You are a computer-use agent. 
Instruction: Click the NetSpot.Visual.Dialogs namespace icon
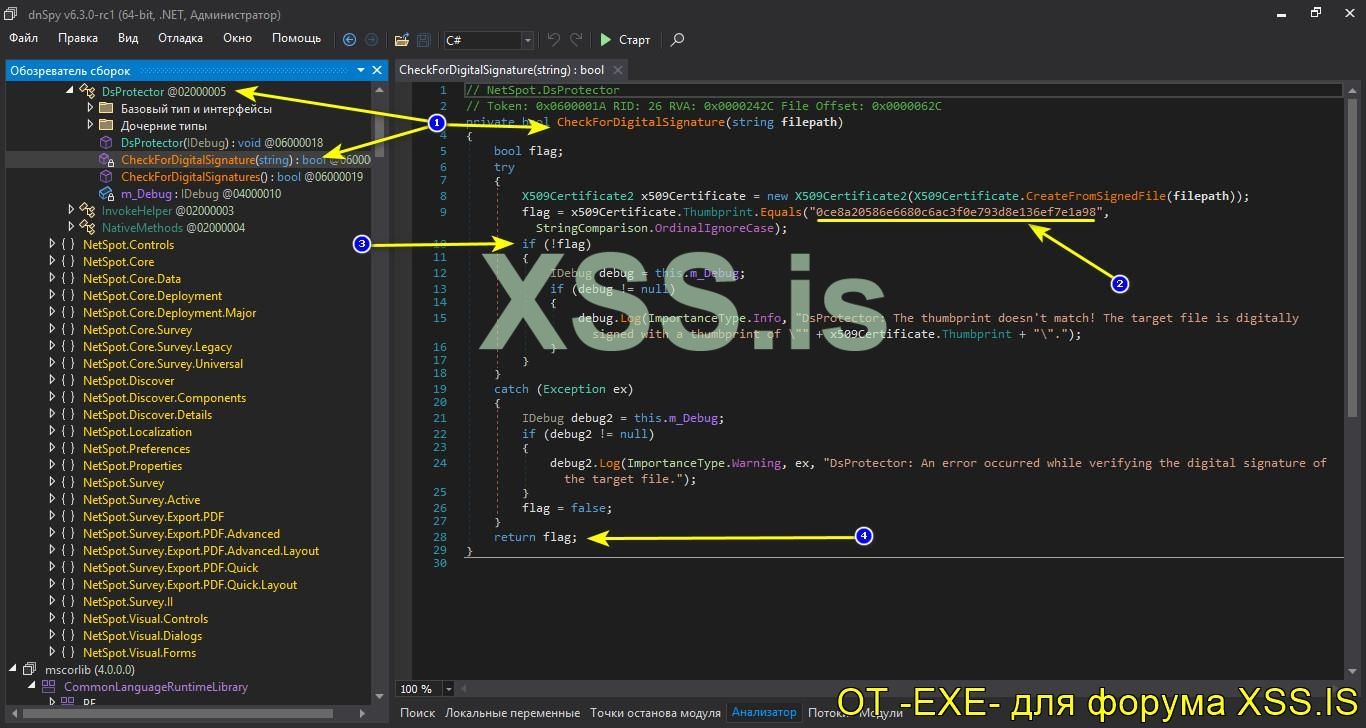[x=69, y=636]
